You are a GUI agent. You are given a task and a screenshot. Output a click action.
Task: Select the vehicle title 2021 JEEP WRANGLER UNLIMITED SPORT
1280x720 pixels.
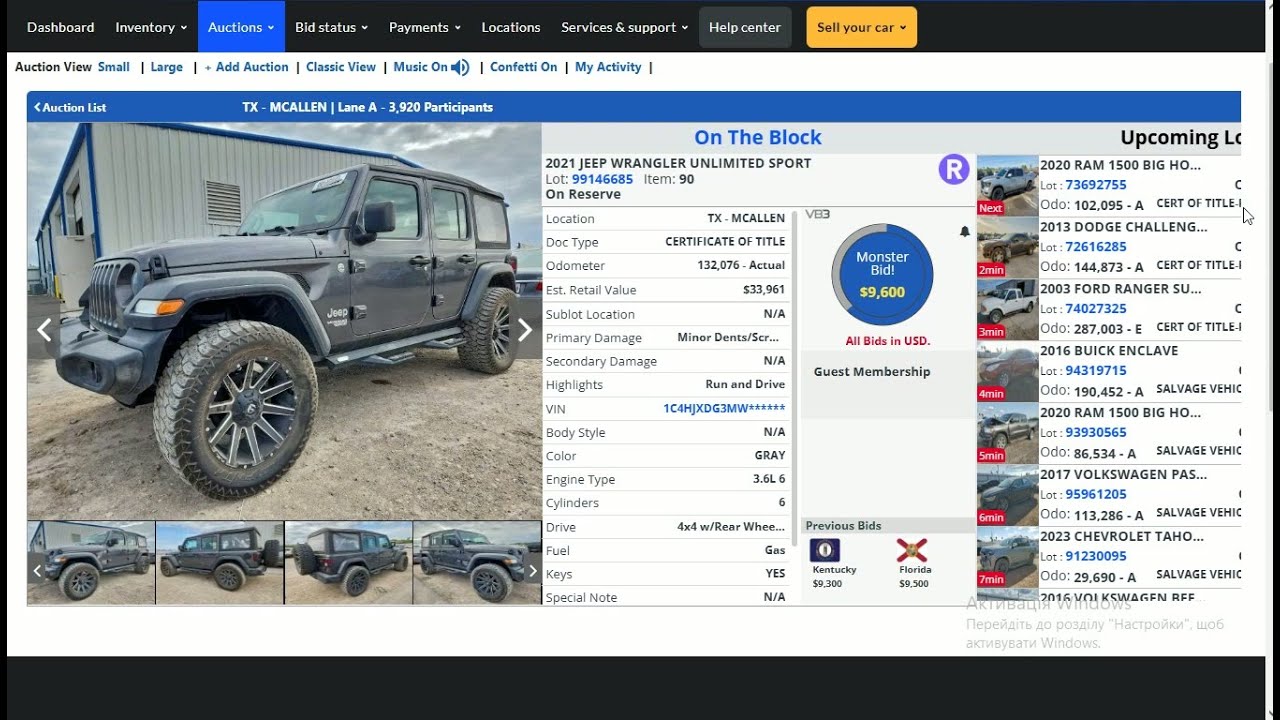678,163
